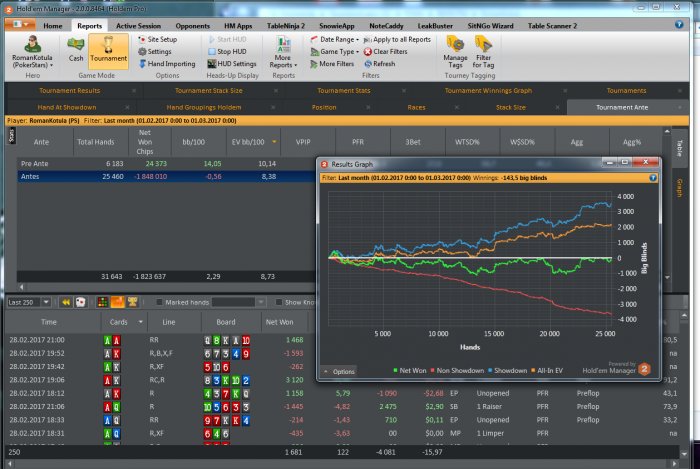The image size is (700, 469).
Task: Expand Options in the Results Graph window
Action: [338, 371]
